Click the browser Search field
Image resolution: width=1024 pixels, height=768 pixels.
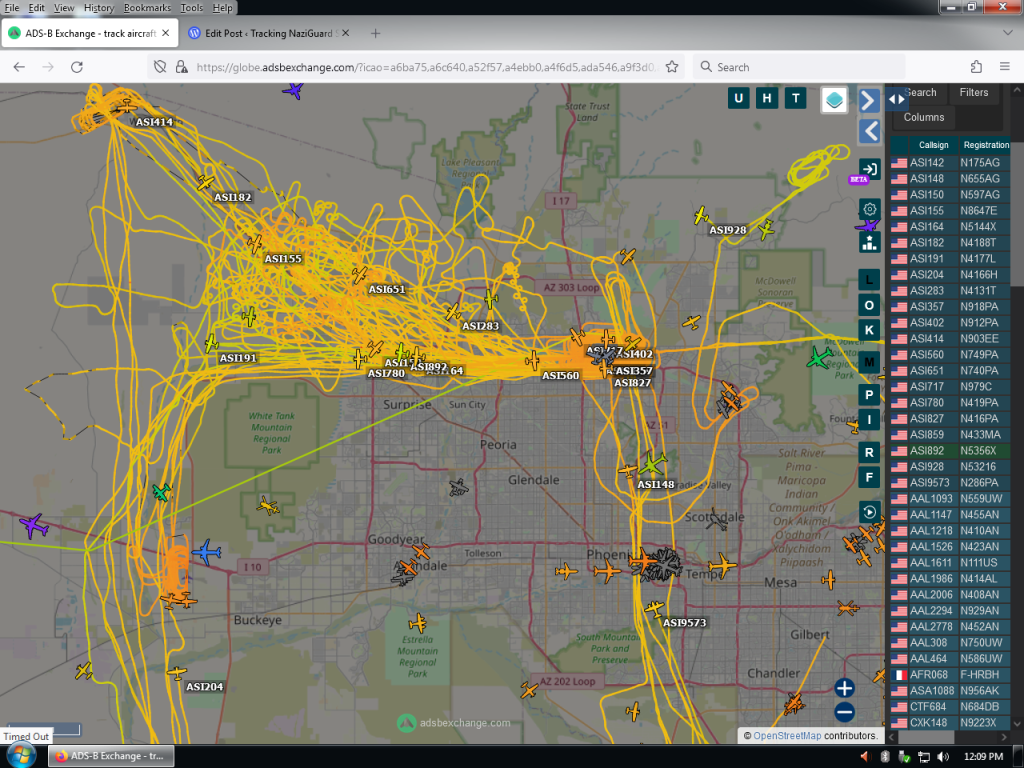799,67
